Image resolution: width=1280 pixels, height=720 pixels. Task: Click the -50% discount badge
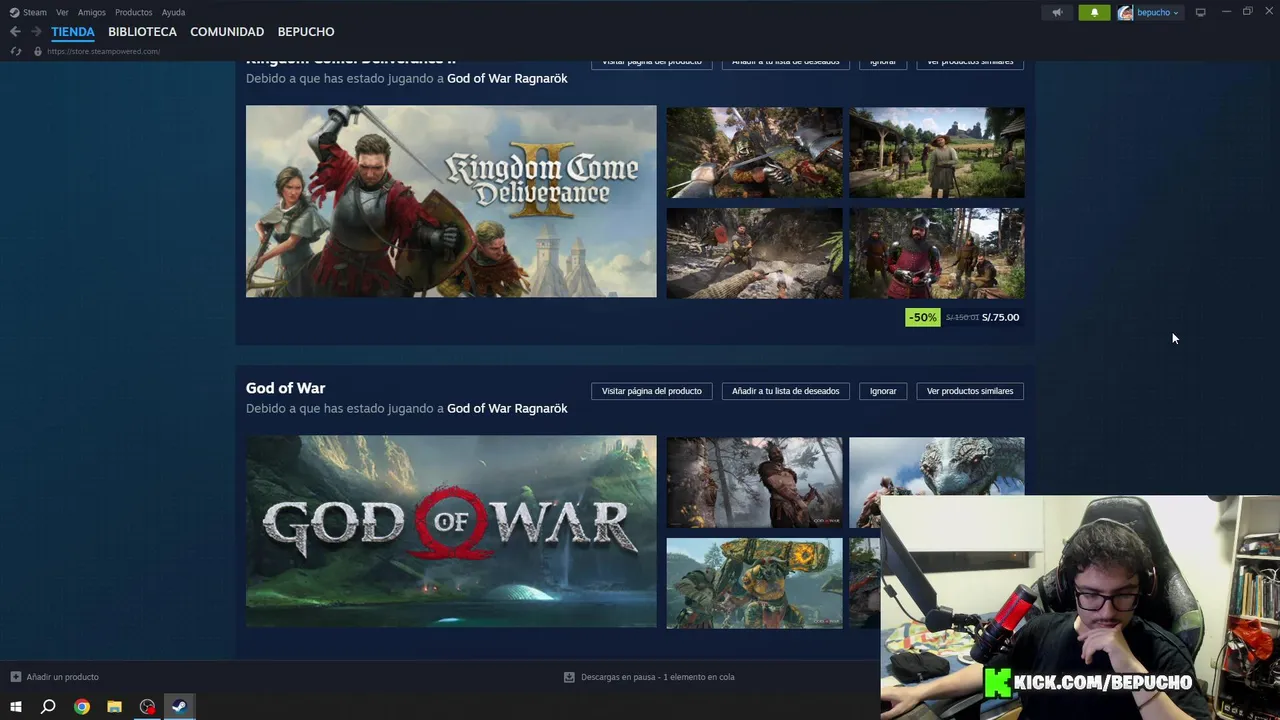[922, 317]
